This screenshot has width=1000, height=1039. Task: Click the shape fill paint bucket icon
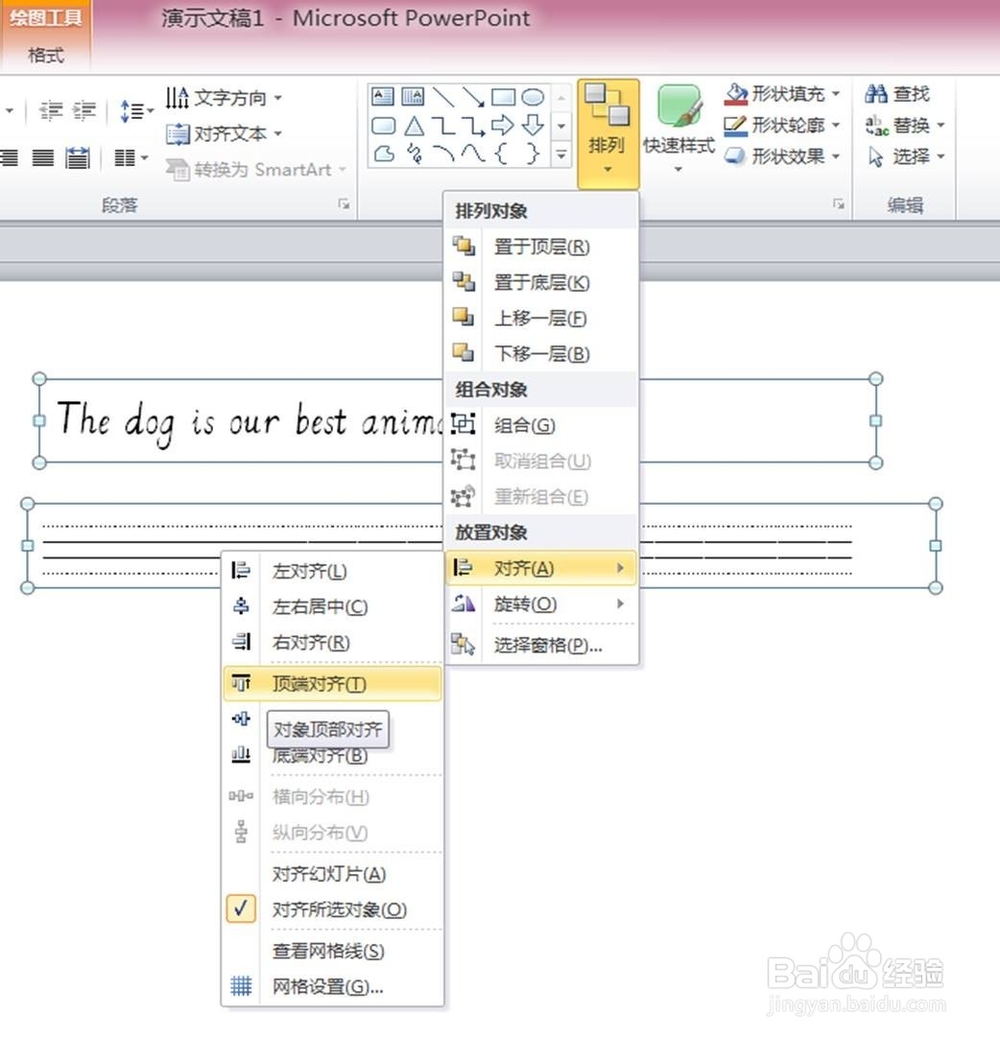(736, 94)
